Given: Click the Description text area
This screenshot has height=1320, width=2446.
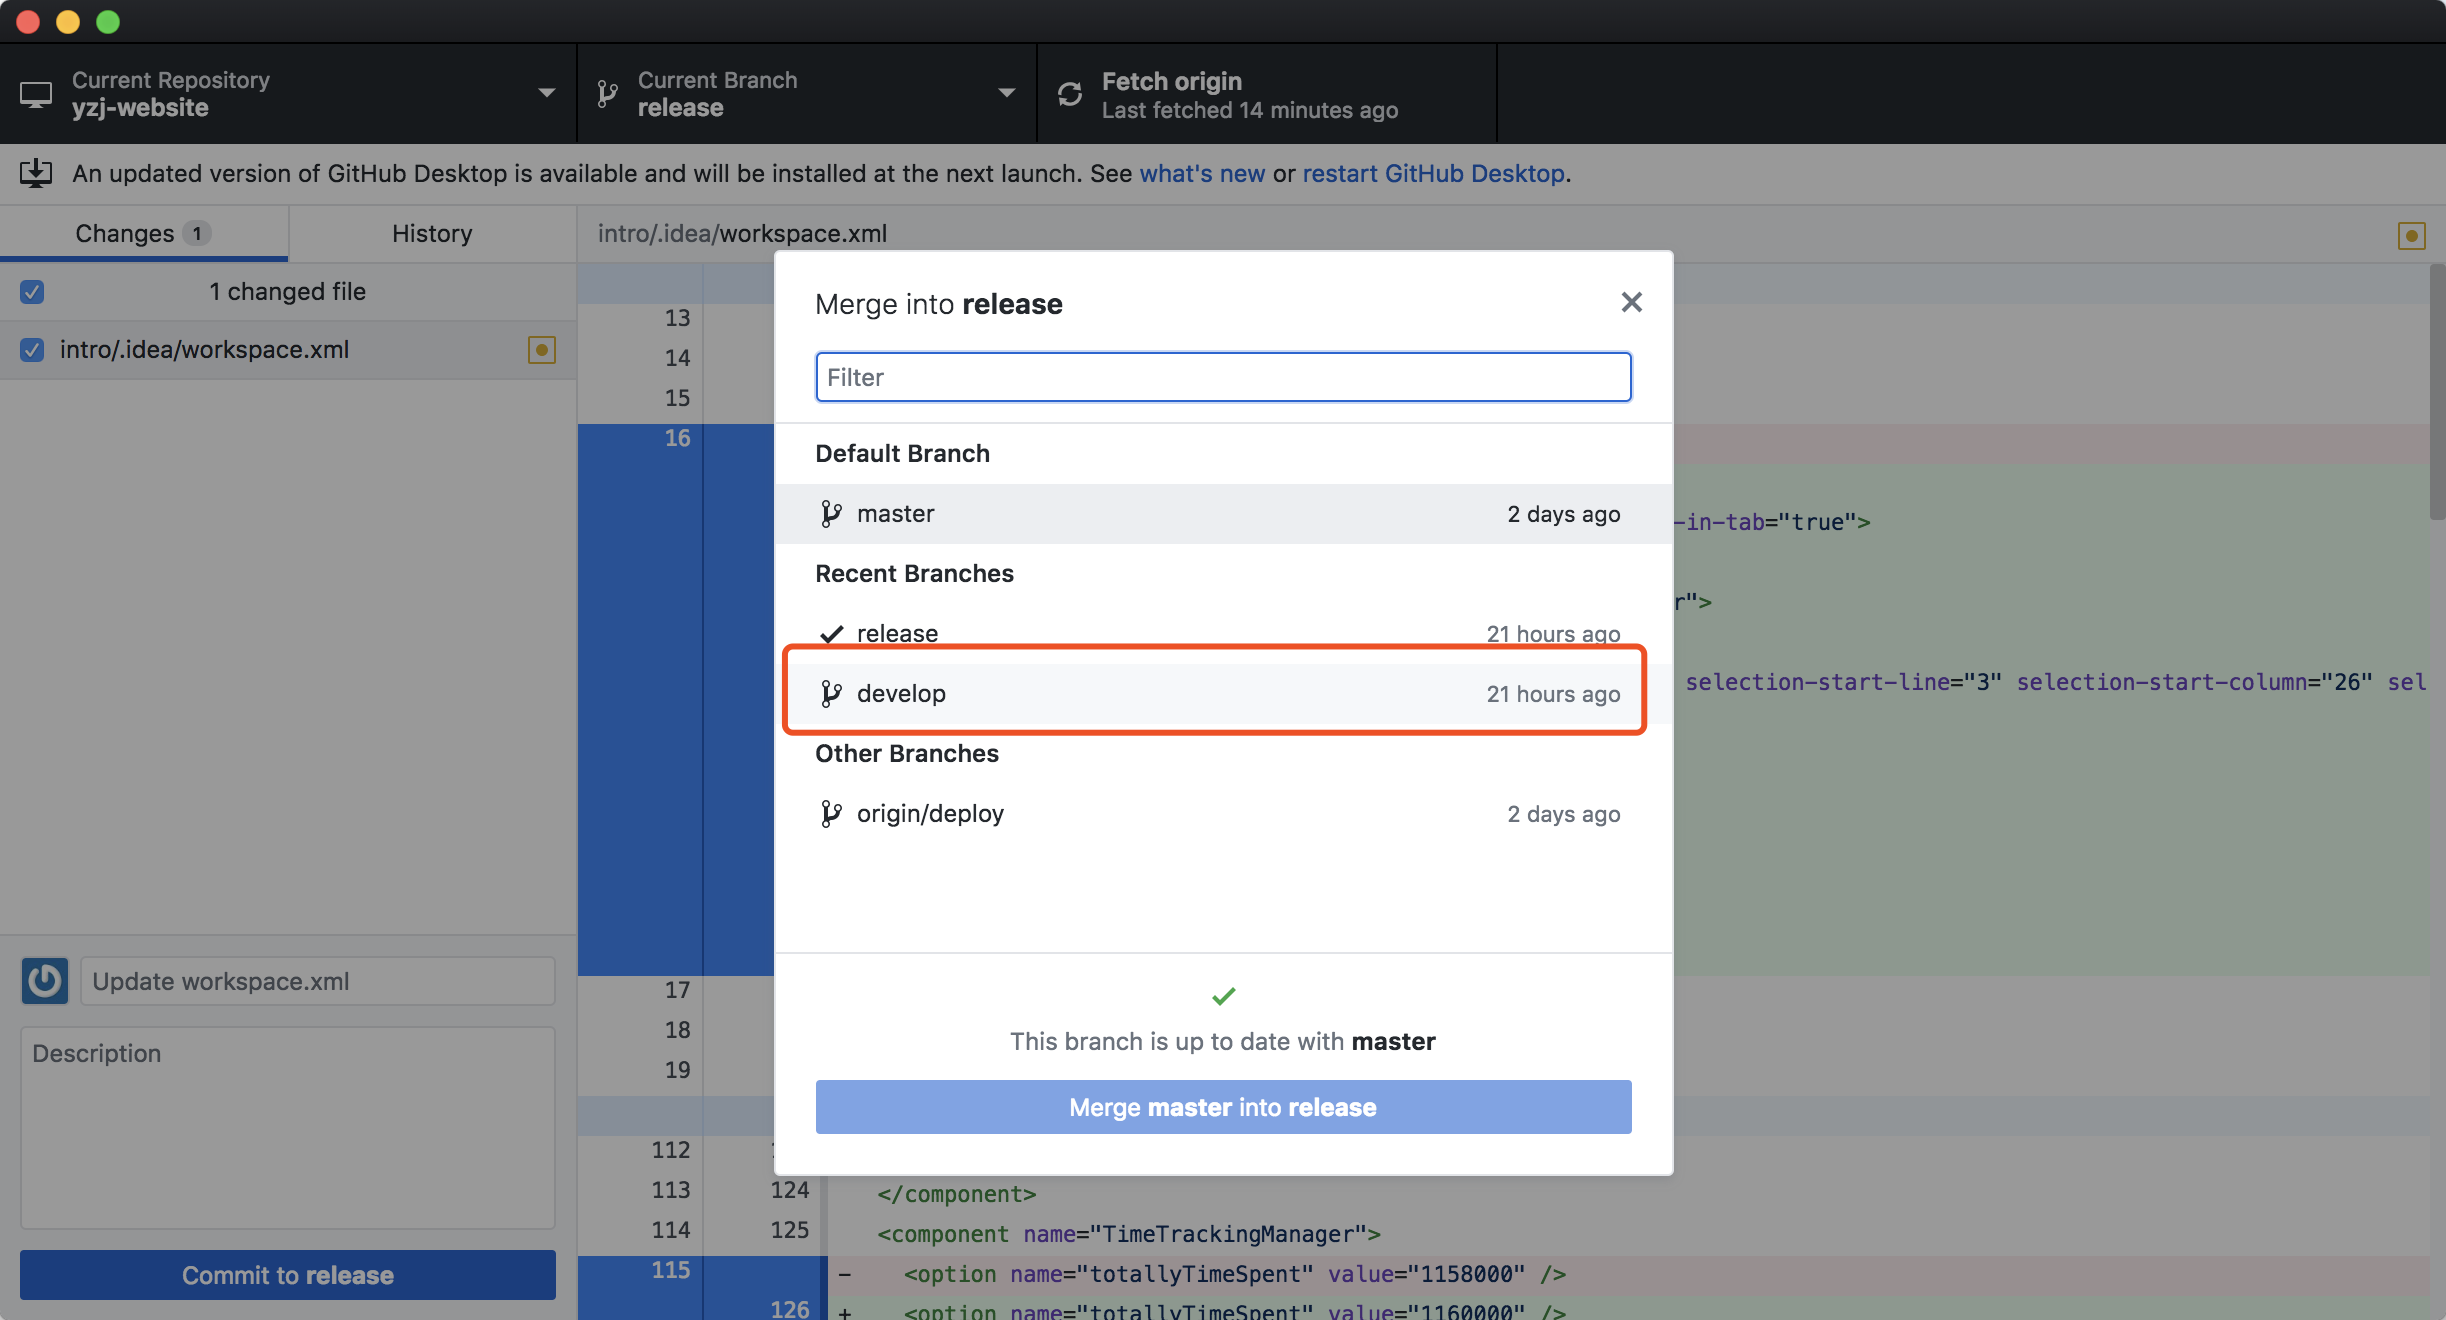Looking at the screenshot, I should pos(288,1127).
